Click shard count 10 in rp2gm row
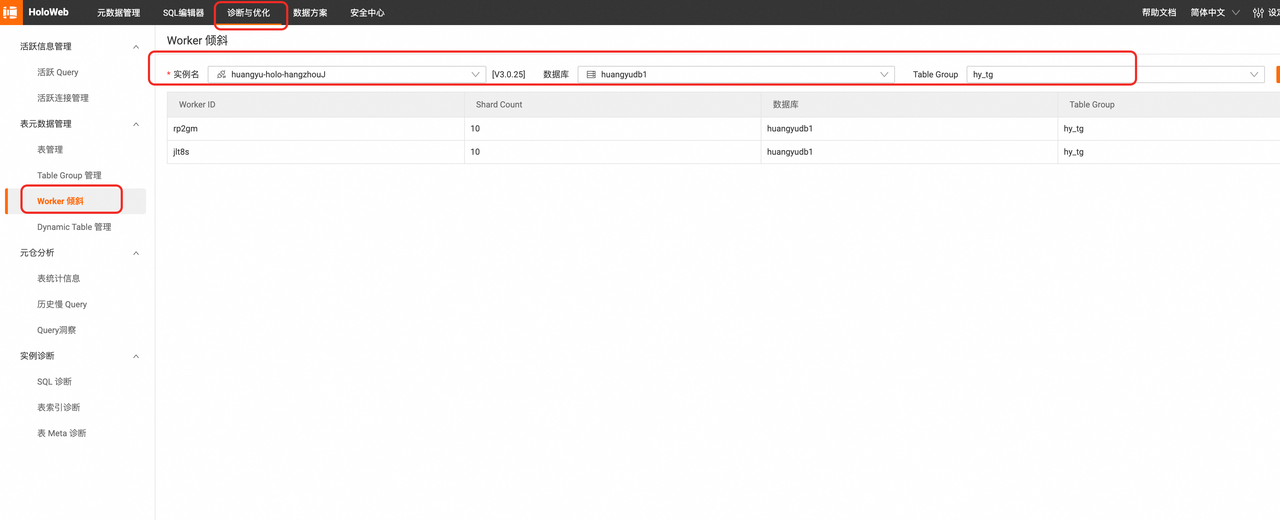 pos(475,128)
